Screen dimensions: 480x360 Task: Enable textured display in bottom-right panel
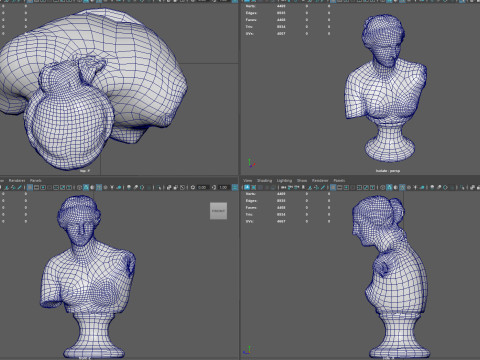tap(409, 187)
